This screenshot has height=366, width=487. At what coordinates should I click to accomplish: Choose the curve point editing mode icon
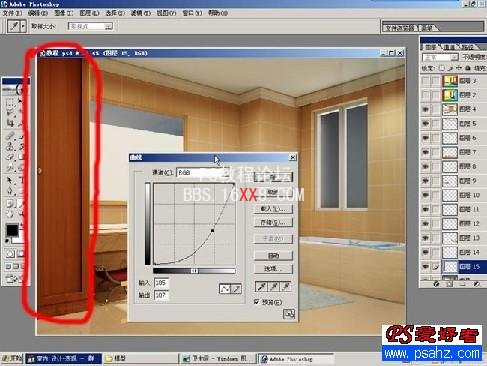click(x=225, y=289)
